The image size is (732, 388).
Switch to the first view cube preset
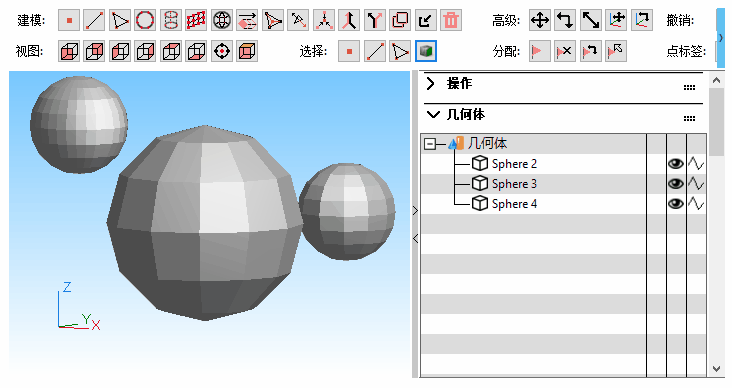(69, 51)
